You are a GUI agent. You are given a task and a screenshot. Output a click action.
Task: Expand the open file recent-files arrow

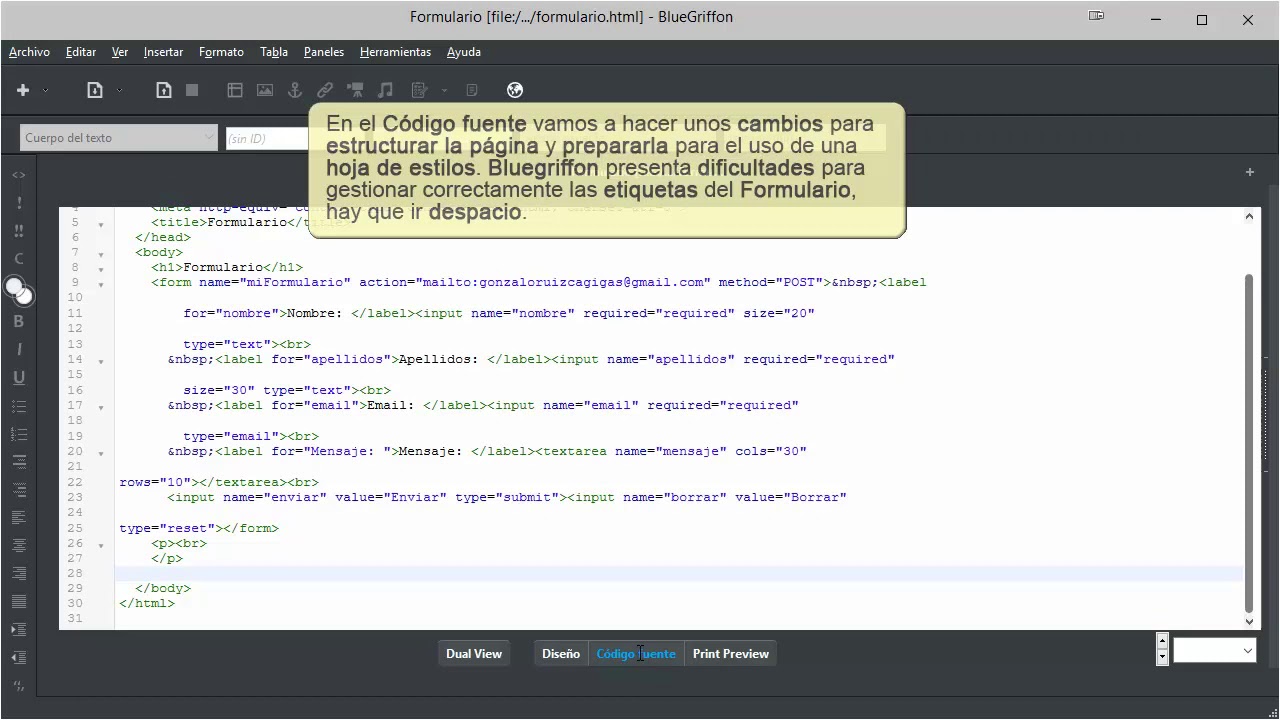click(x=120, y=90)
